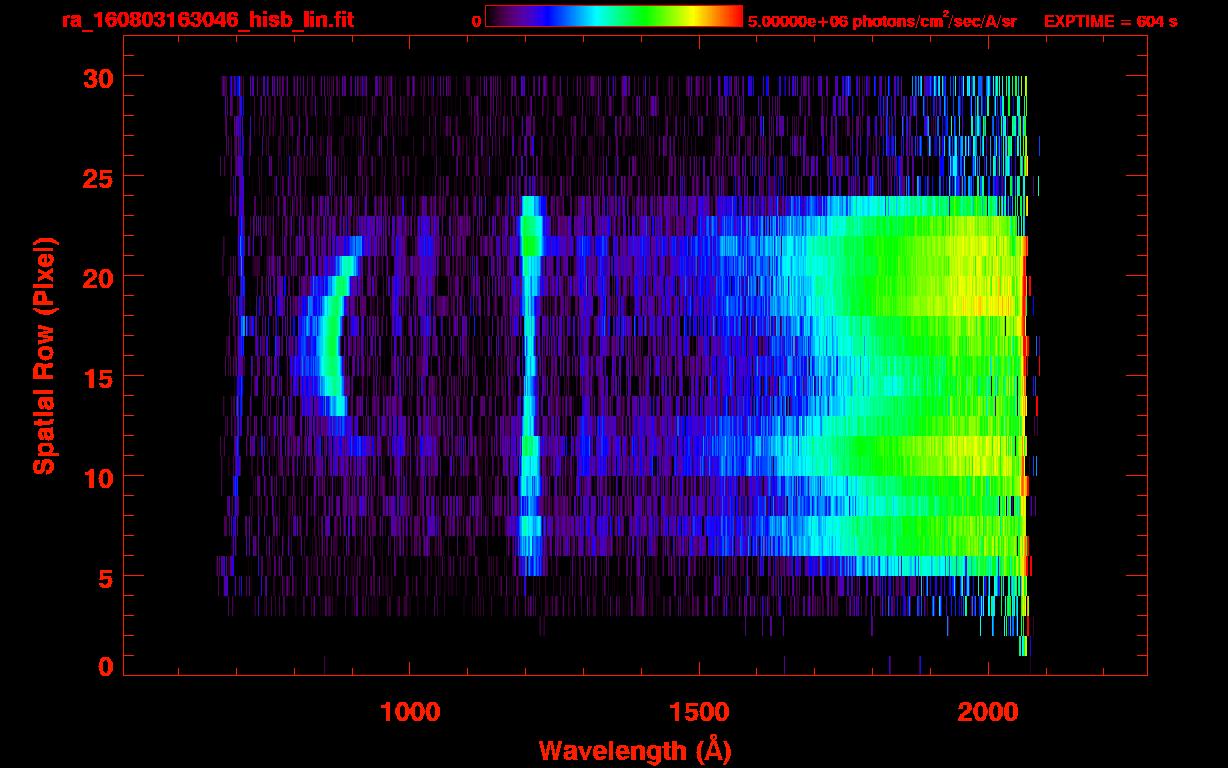Click the 30 spatial row tick label
Viewport: 1228px width, 768px height.
[97, 77]
